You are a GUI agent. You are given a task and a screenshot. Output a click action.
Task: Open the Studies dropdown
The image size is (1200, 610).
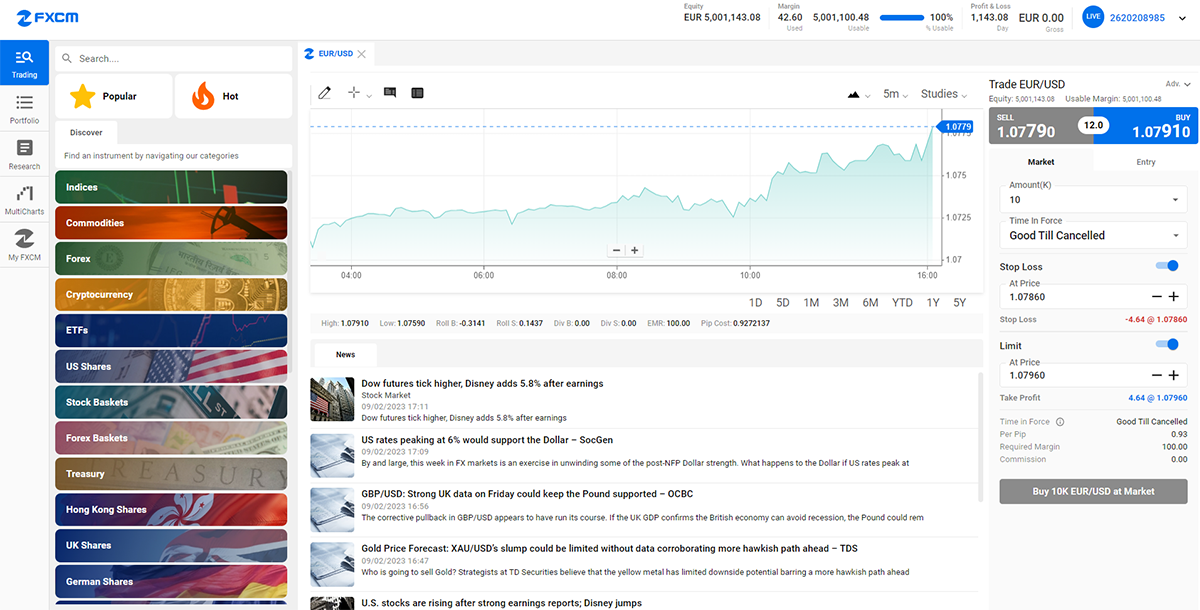pyautogui.click(x=944, y=94)
